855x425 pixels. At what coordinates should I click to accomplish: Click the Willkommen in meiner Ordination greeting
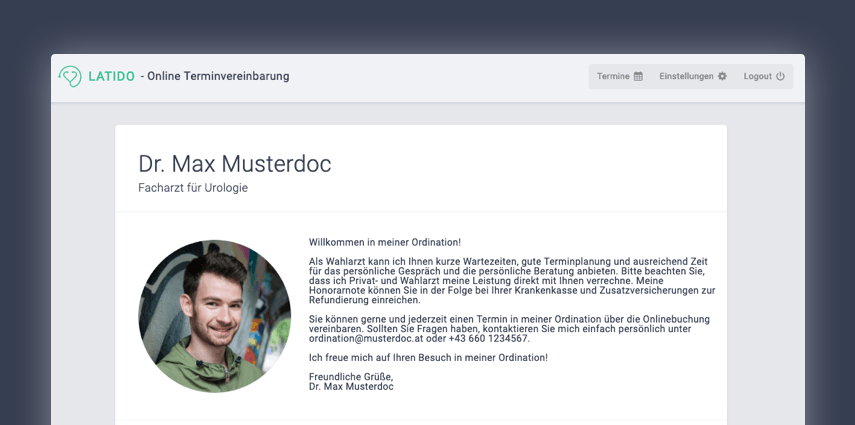(385, 242)
